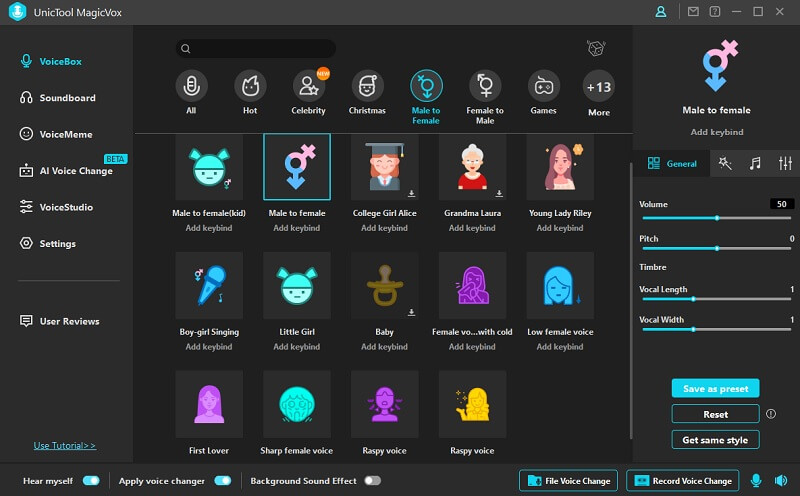Open the Soundboard section
Screen dimensions: 800x496
pos(67,98)
